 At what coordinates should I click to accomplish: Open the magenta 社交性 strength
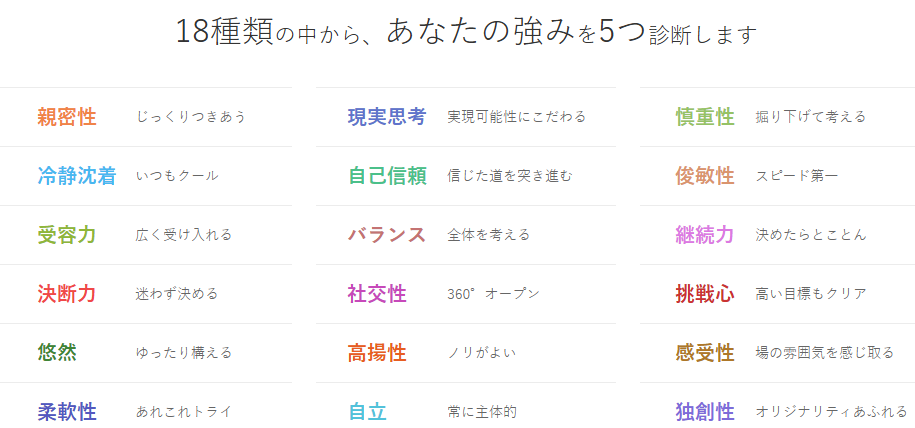coord(377,294)
